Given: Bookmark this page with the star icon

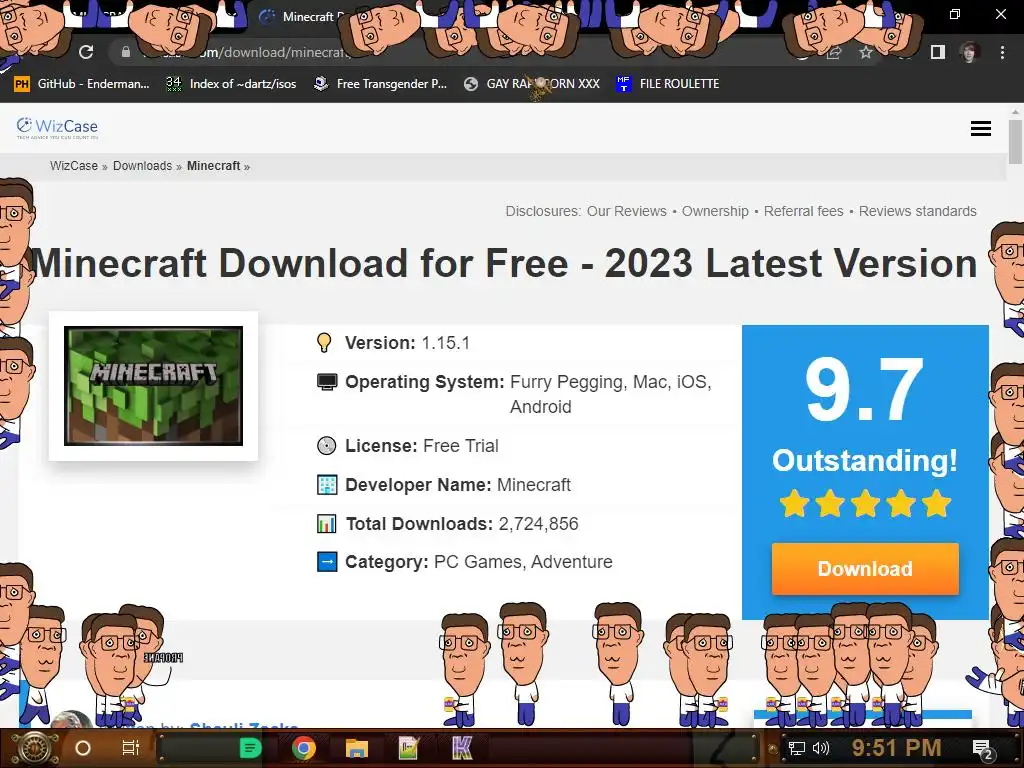Looking at the screenshot, I should [x=866, y=52].
